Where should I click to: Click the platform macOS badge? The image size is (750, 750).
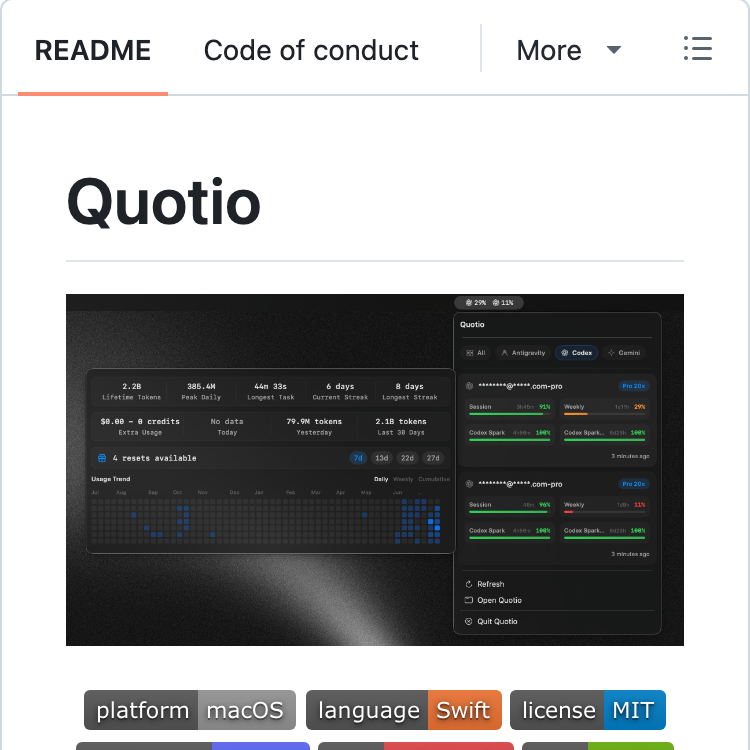coord(190,710)
